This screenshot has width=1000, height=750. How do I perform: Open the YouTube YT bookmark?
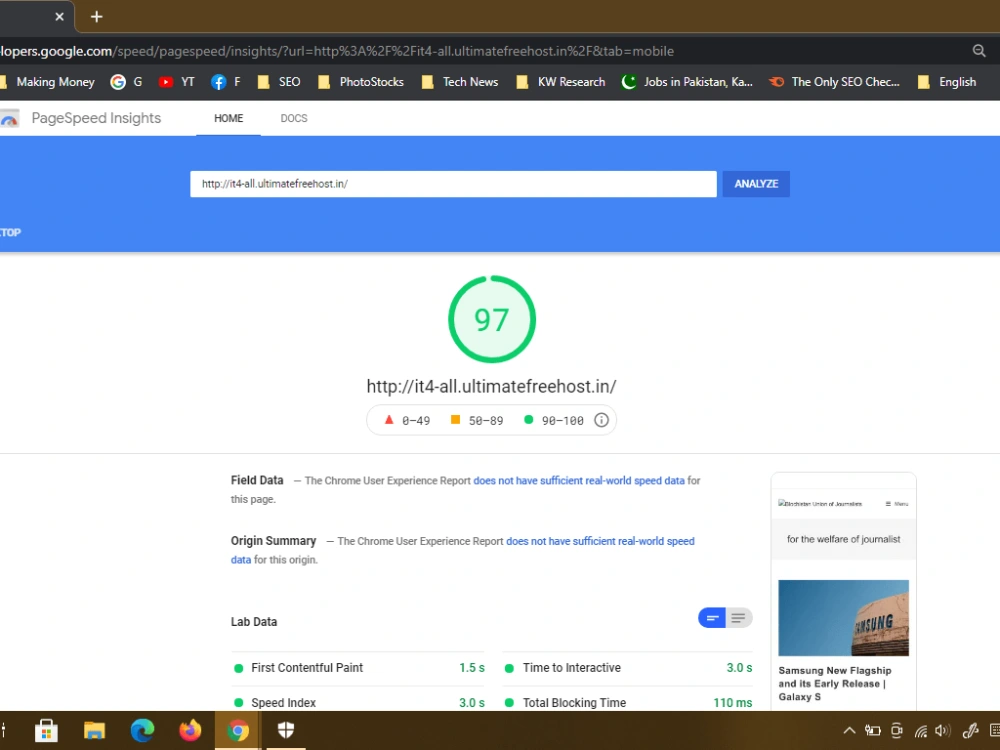pyautogui.click(x=177, y=82)
